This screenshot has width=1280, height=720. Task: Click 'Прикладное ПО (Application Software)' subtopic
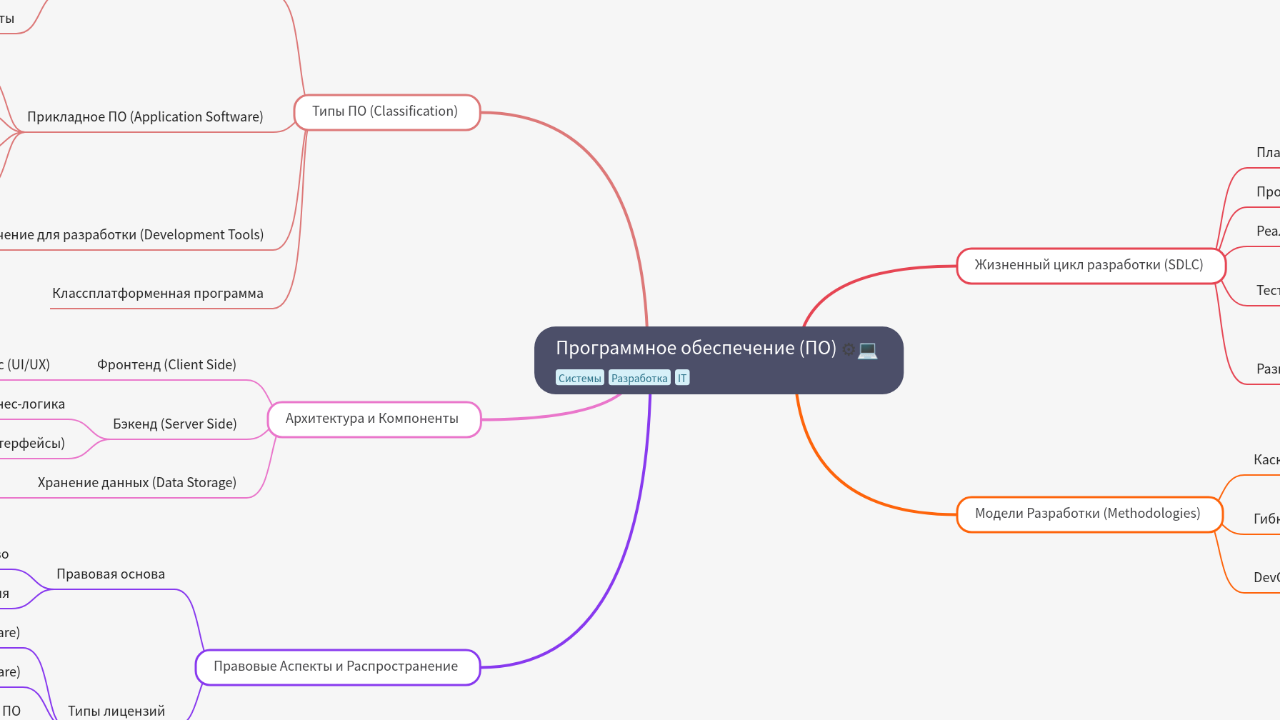pos(145,117)
